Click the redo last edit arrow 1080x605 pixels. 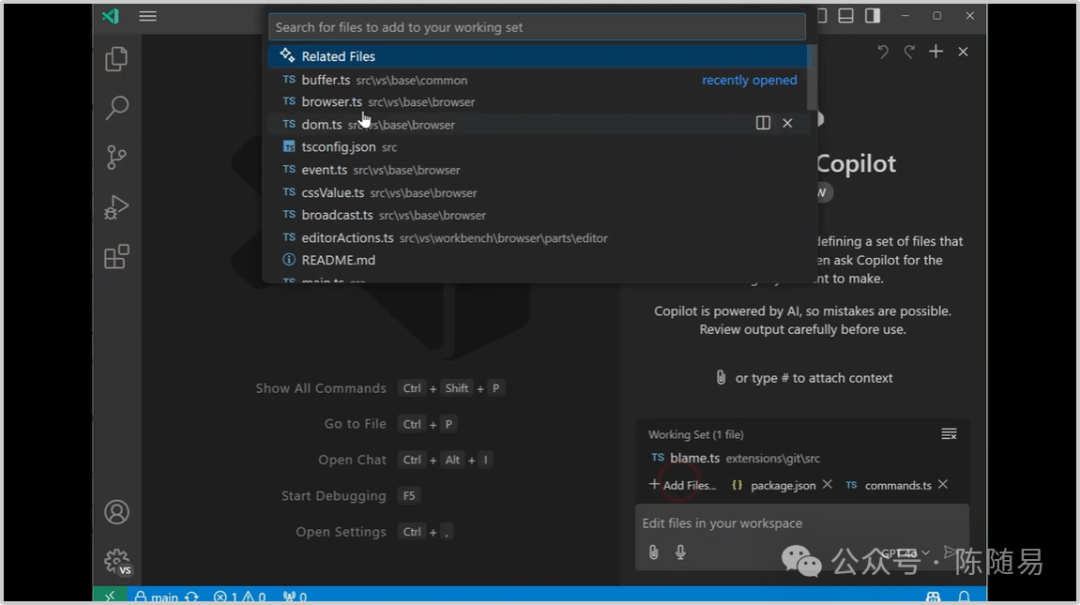(909, 52)
